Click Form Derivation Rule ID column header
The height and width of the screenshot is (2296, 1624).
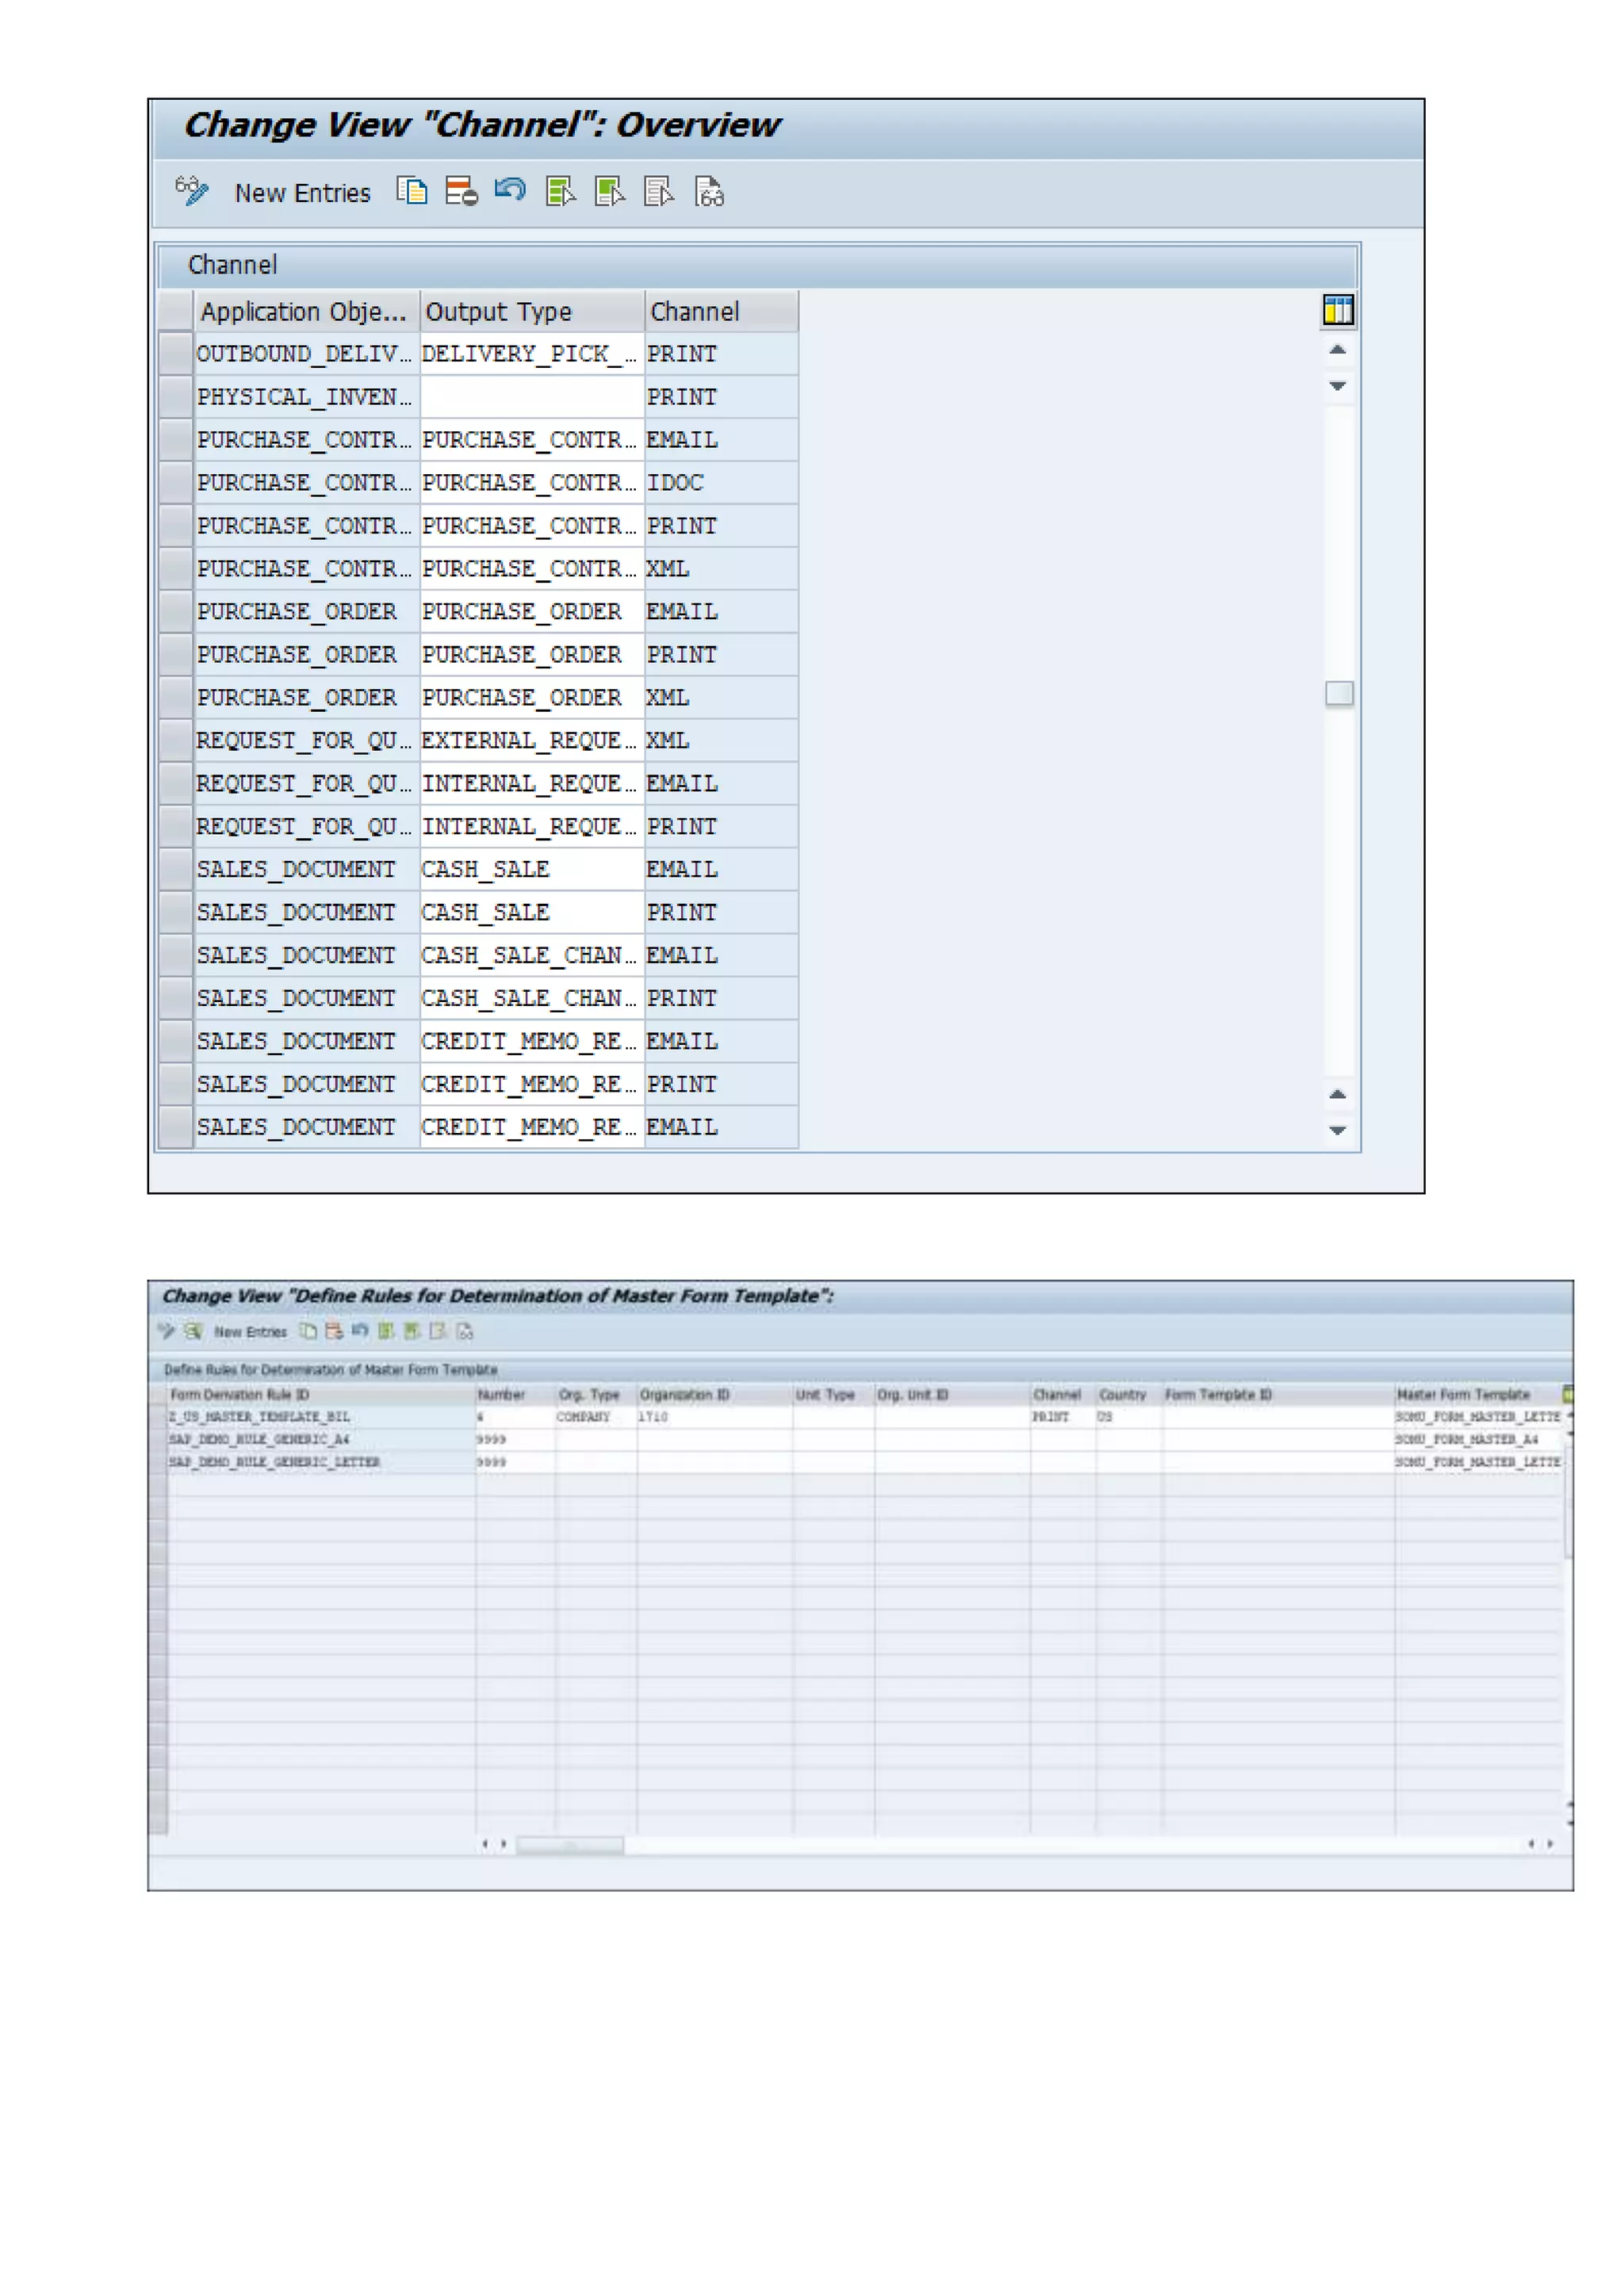tap(321, 1395)
